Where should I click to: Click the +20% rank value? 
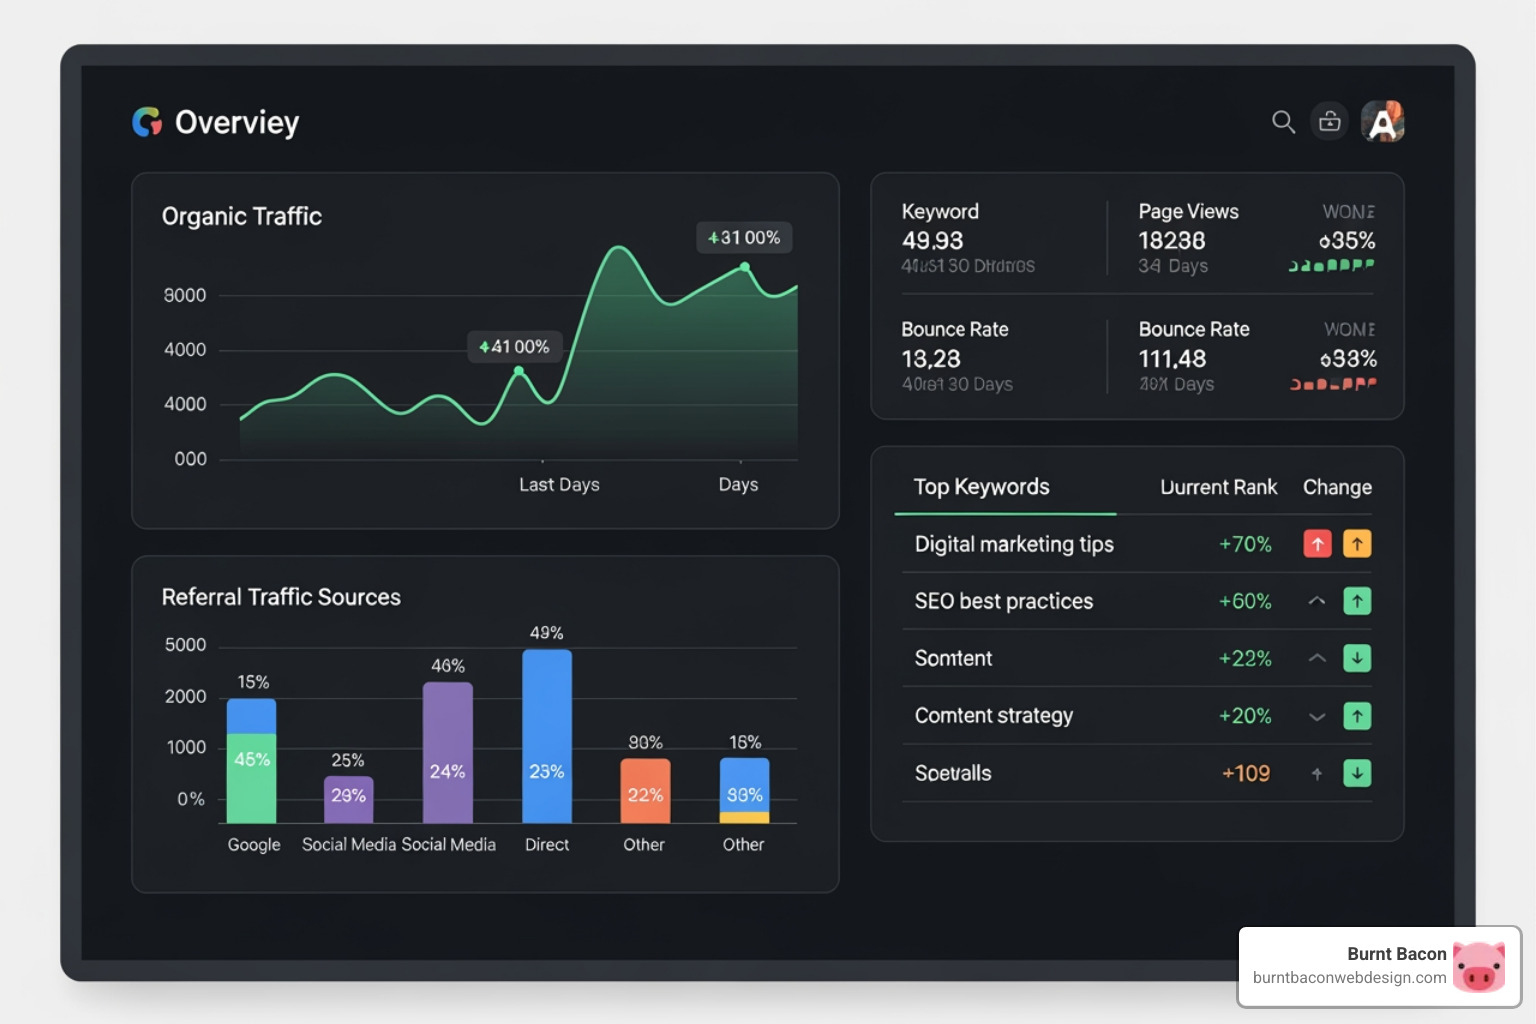click(1245, 716)
